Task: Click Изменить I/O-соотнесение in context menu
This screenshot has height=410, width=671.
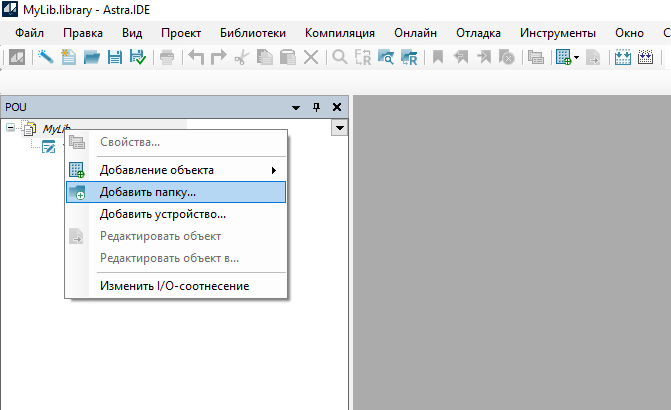Action: (x=174, y=286)
